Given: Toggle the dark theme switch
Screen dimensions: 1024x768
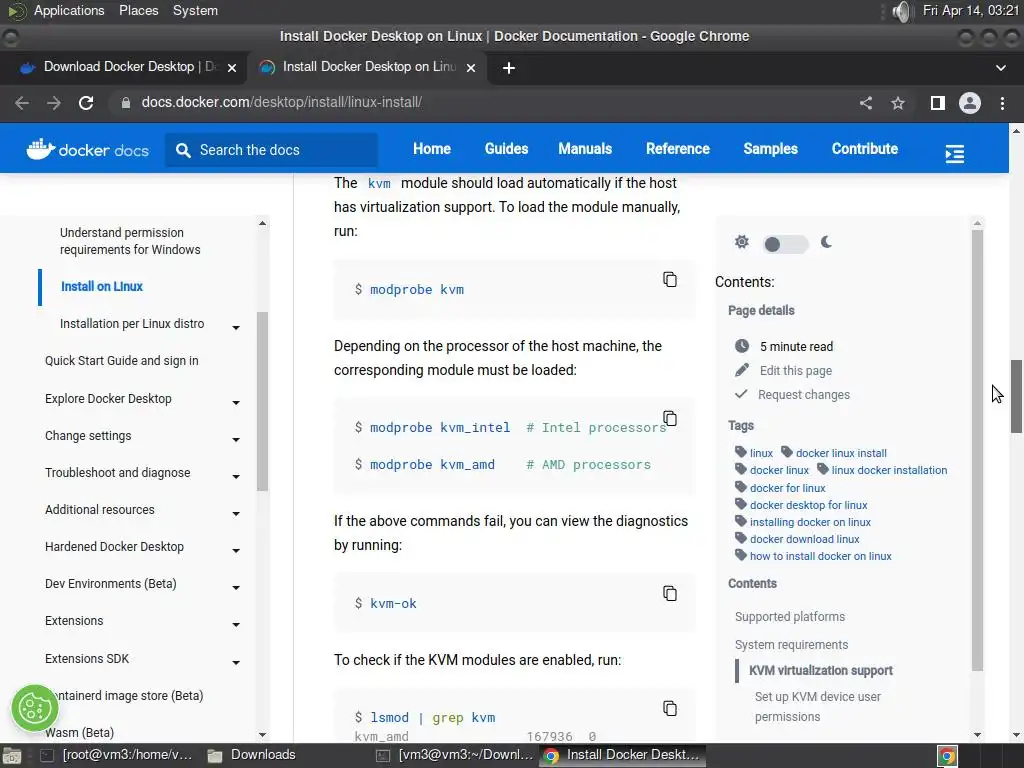Looking at the screenshot, I should (x=786, y=244).
